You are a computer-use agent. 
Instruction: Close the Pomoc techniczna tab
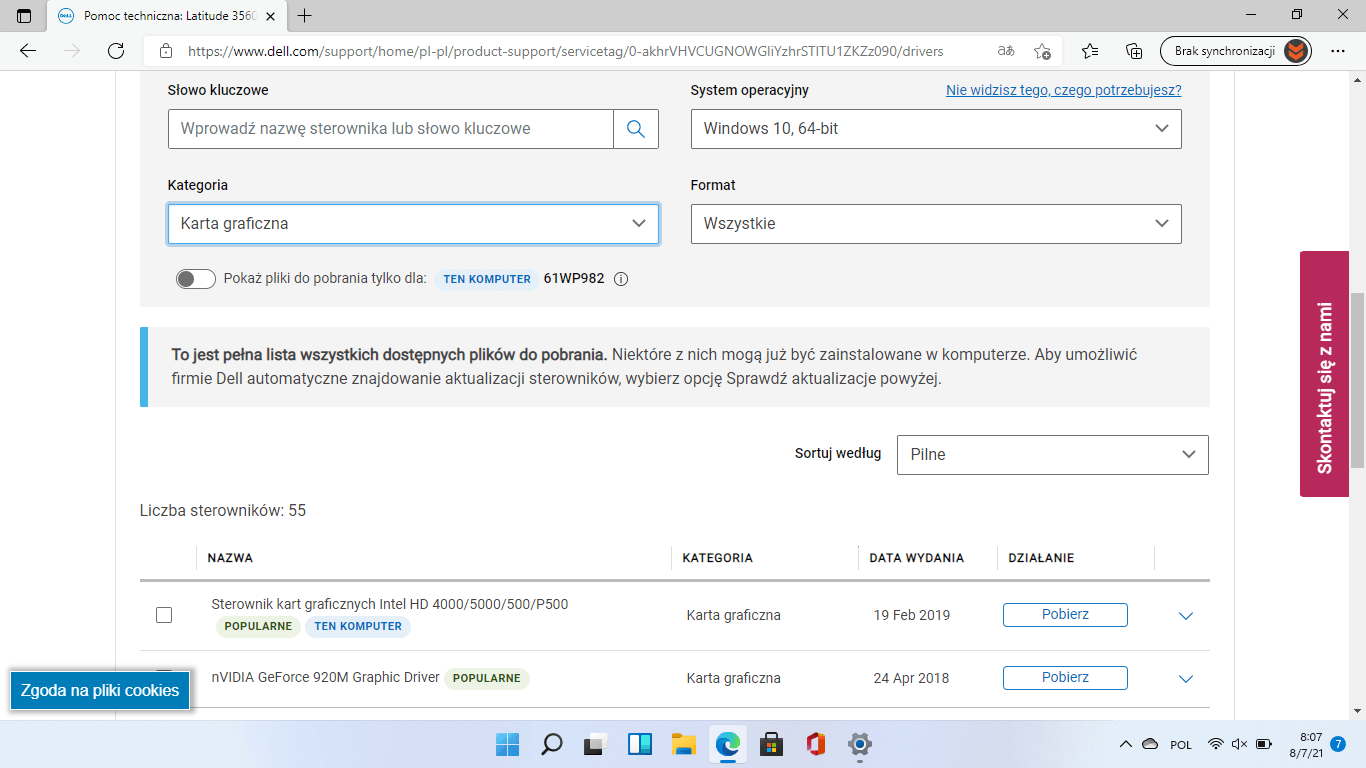271,16
